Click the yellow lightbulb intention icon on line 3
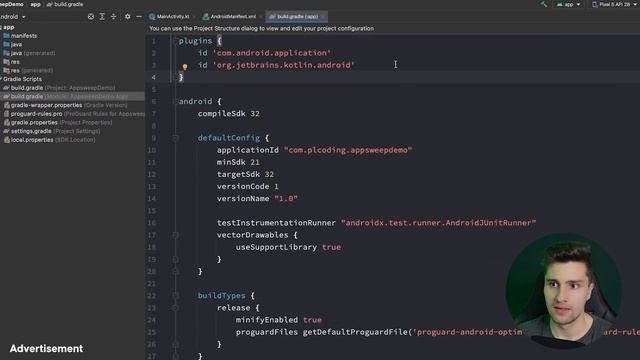The image size is (640, 360). [x=184, y=66]
